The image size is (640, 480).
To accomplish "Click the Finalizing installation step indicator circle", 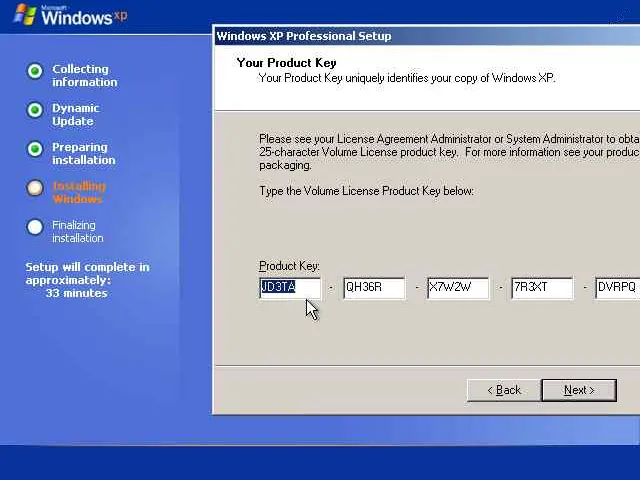I will click(x=35, y=227).
